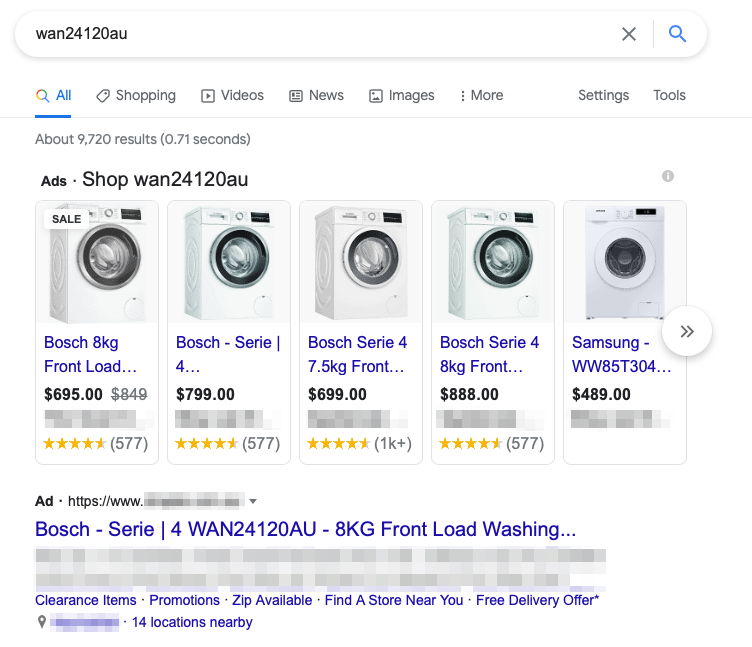This screenshot has width=752, height=647.
Task: Open the 14 locations nearby link
Action: (192, 623)
